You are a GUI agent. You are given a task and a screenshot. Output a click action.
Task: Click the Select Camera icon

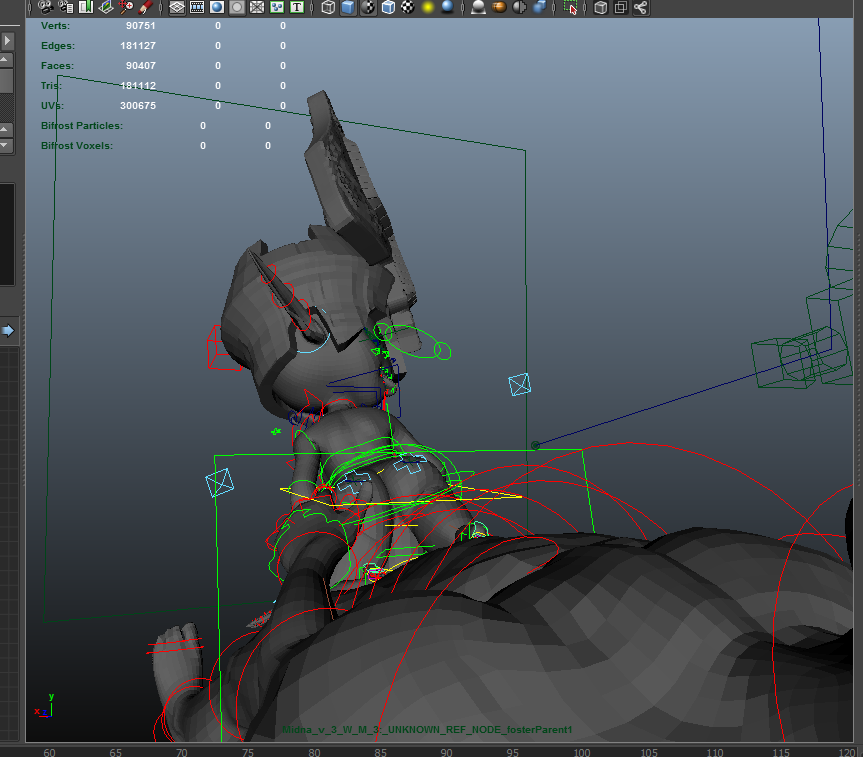[46, 7]
